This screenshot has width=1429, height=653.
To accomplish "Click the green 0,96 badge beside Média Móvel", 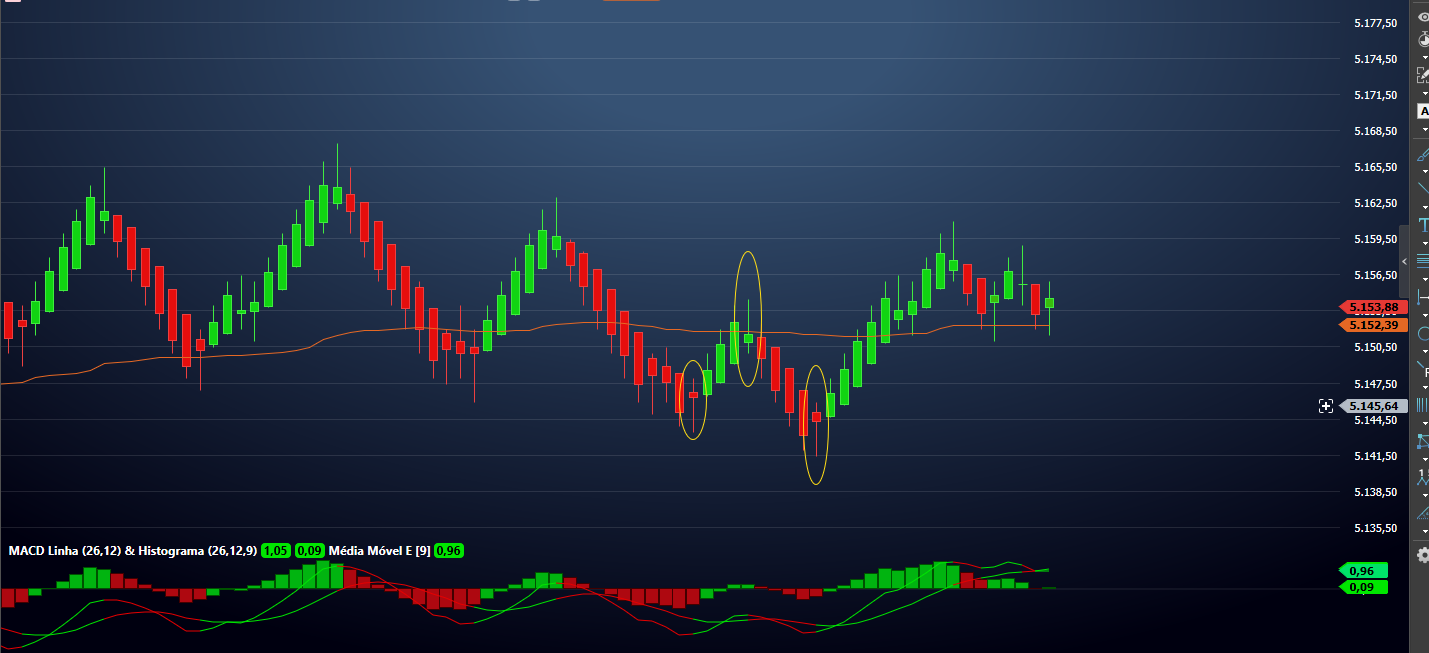I will click(x=449, y=551).
